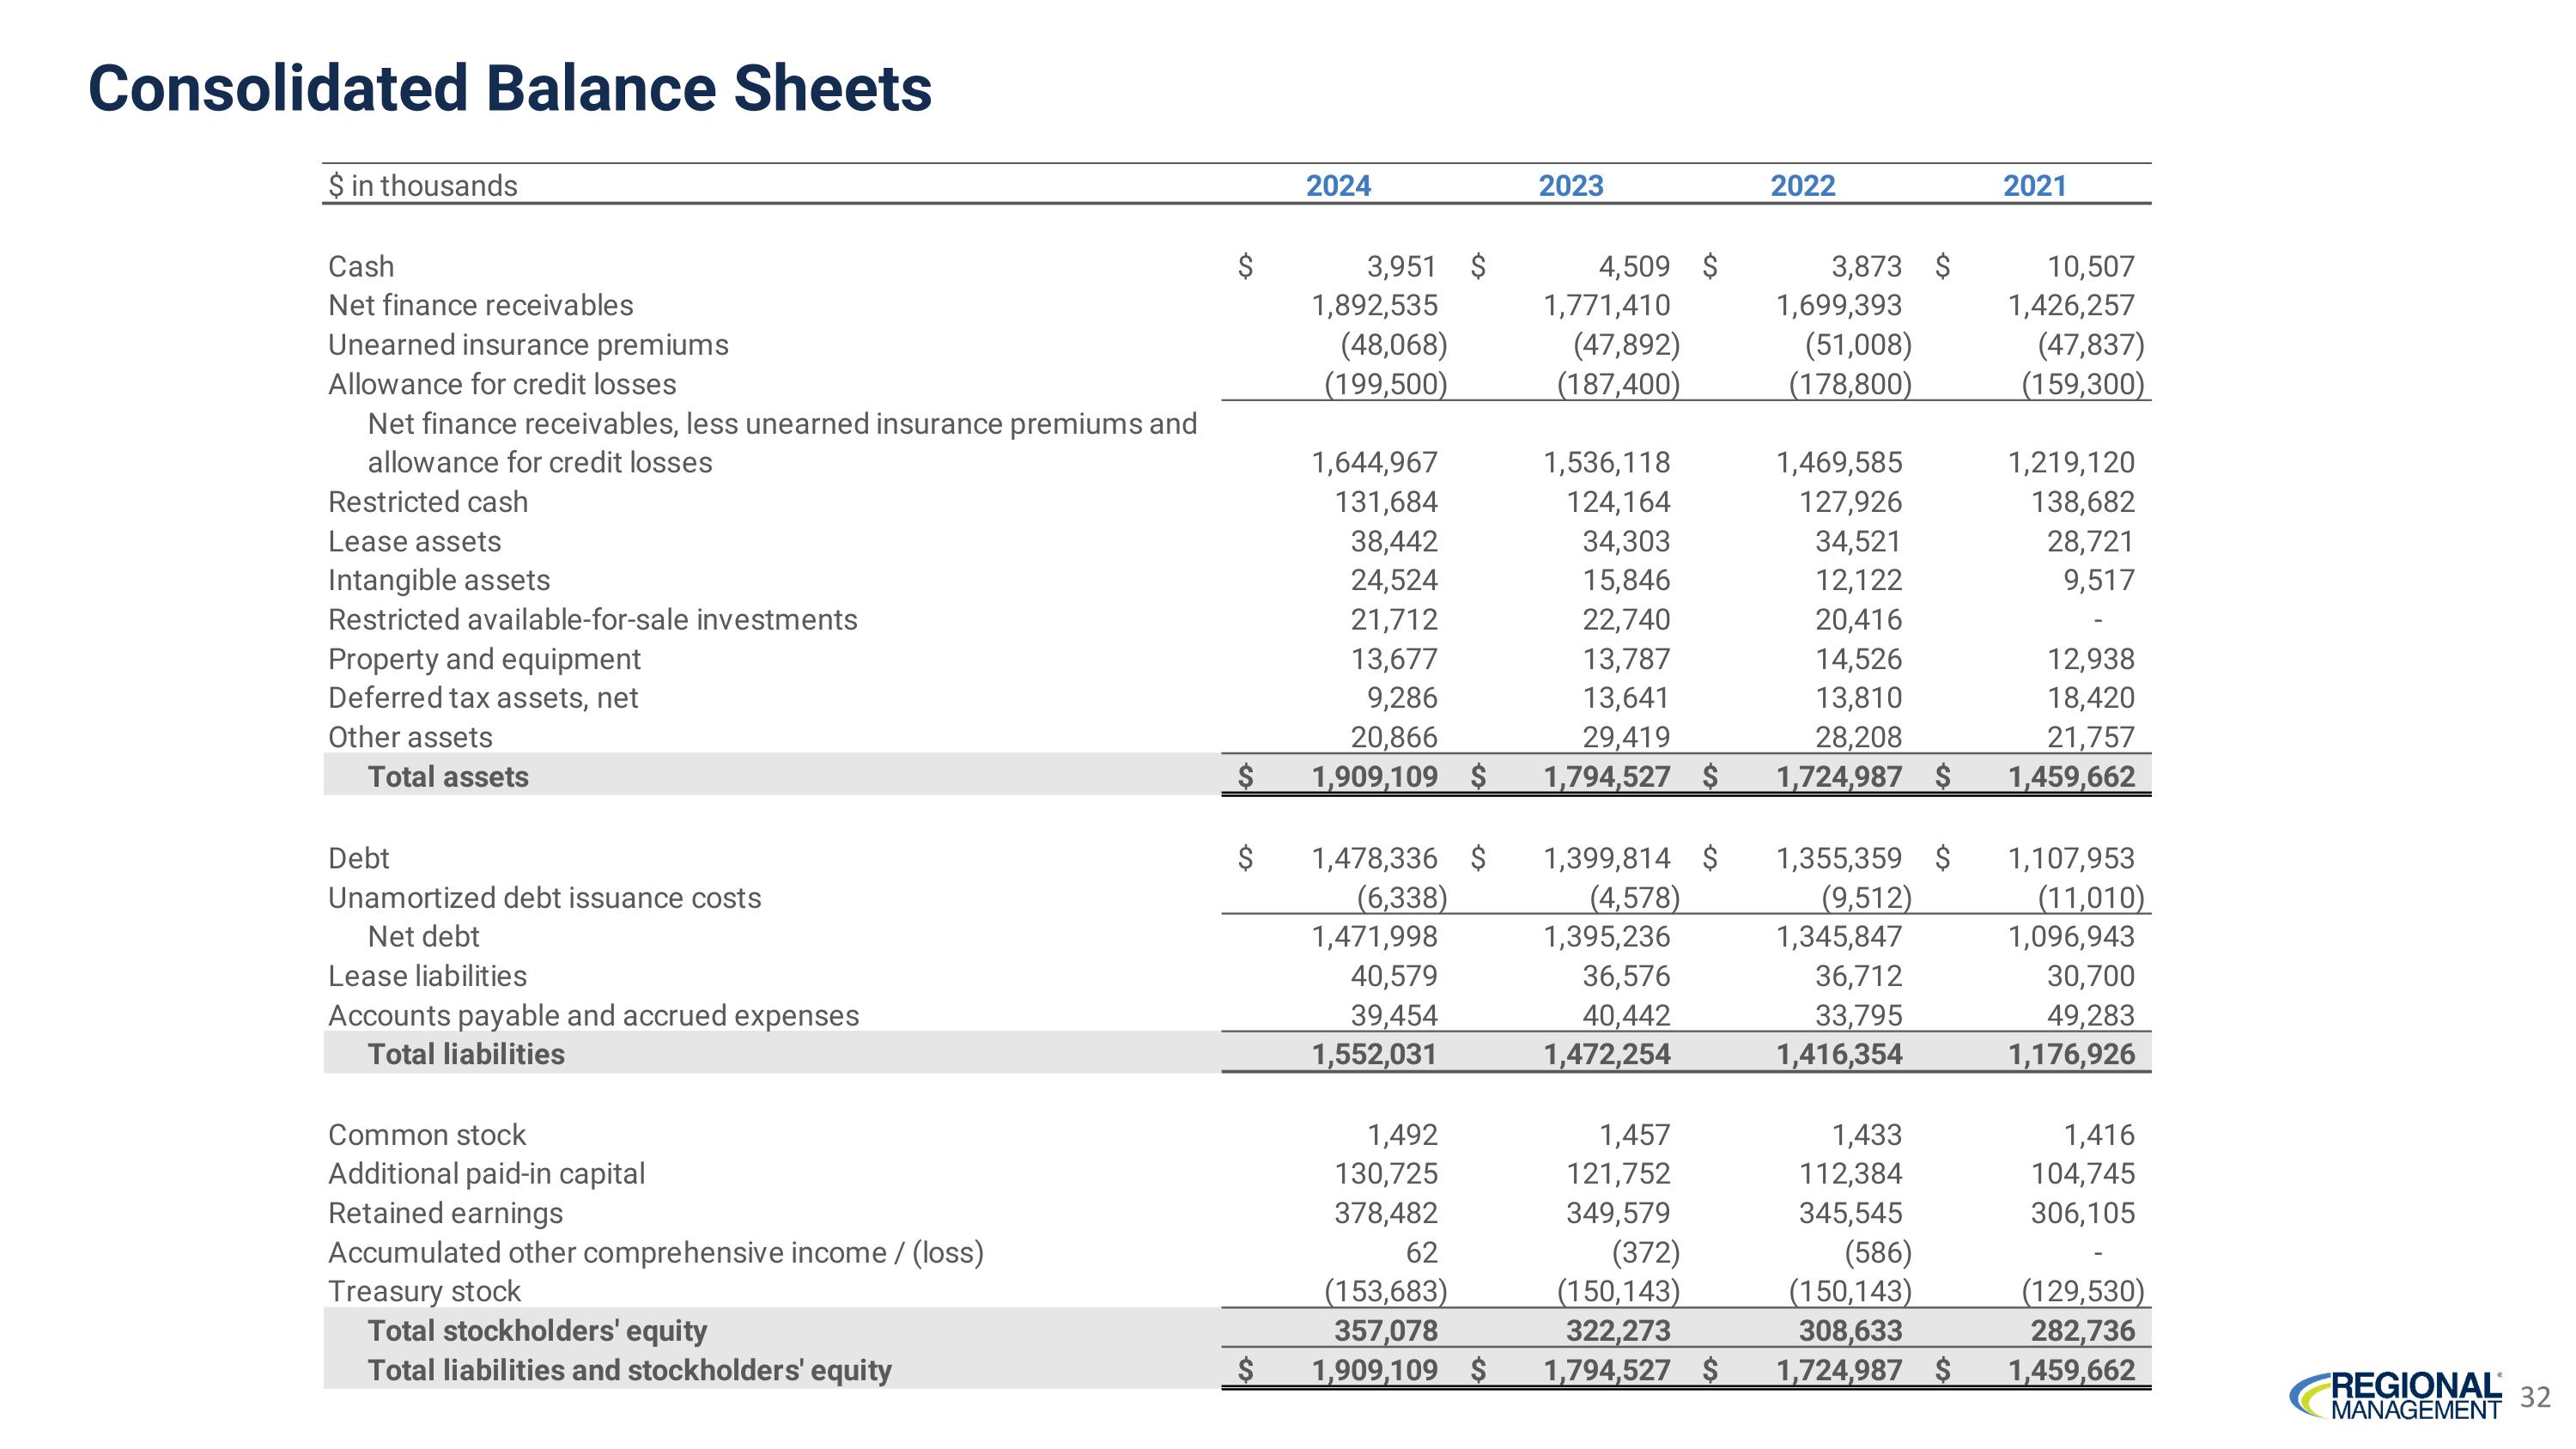Click the '$ in thousands' label
The width and height of the screenshot is (2576, 1449).
(423, 186)
